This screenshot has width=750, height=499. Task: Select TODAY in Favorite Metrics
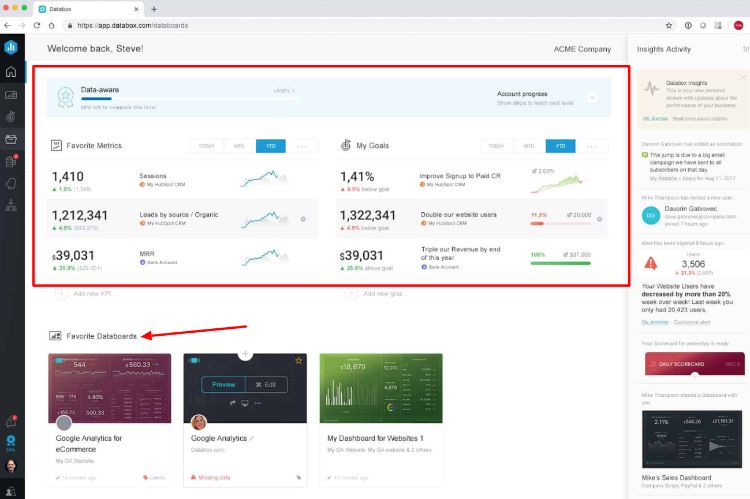pos(206,146)
